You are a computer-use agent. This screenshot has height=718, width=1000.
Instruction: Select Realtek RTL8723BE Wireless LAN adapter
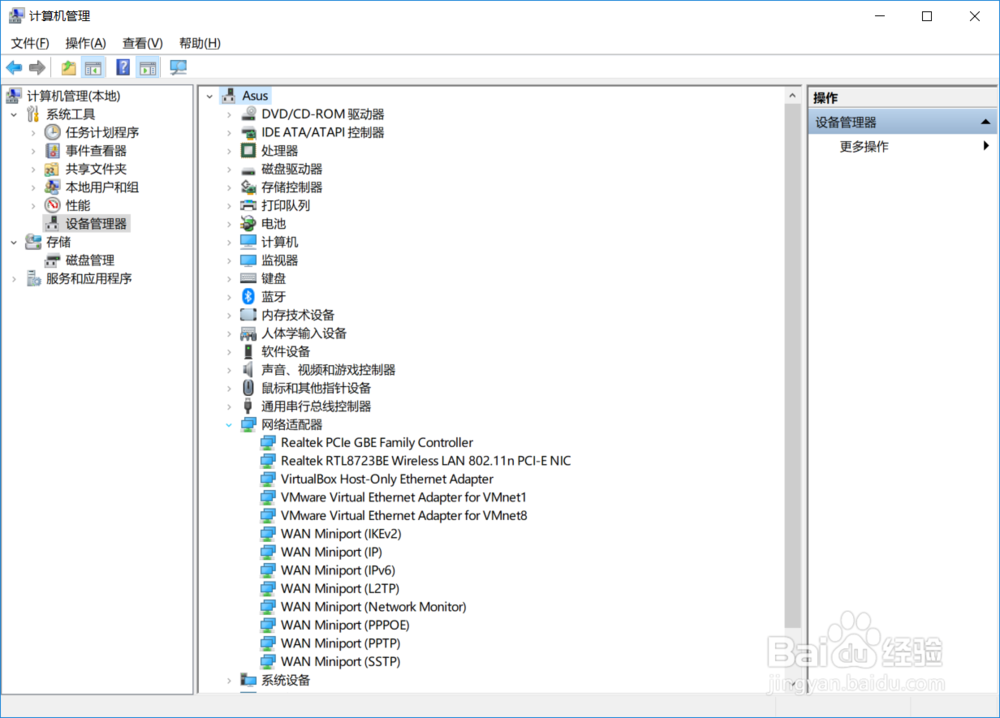[x=425, y=460]
